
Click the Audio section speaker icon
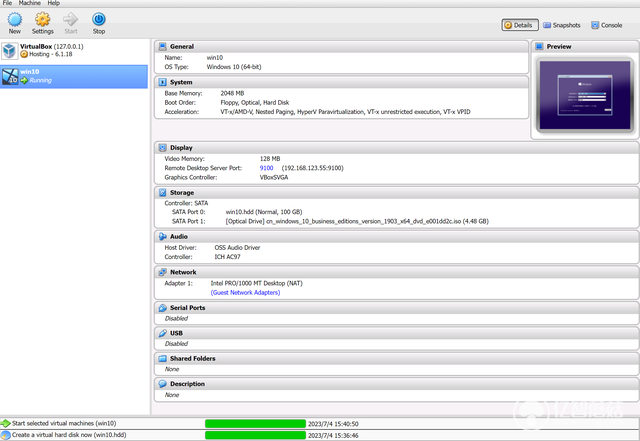click(x=162, y=236)
